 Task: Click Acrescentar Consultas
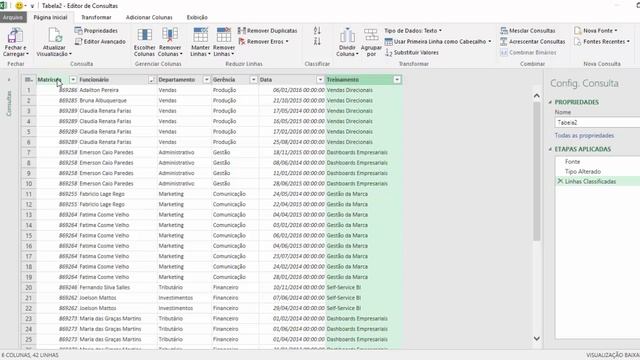tap(533, 42)
